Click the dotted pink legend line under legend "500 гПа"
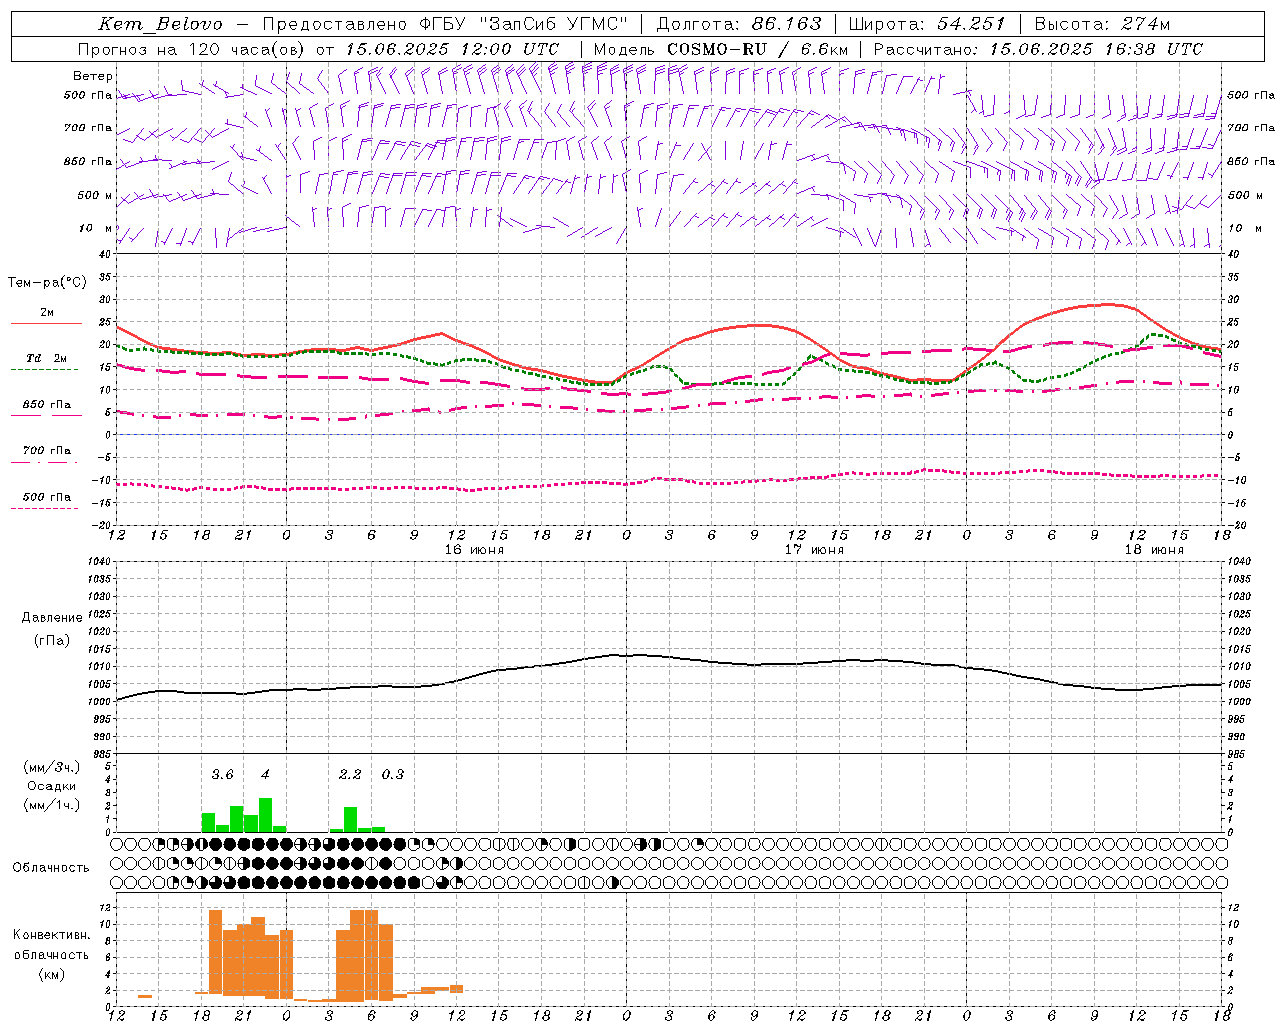 tap(44, 508)
